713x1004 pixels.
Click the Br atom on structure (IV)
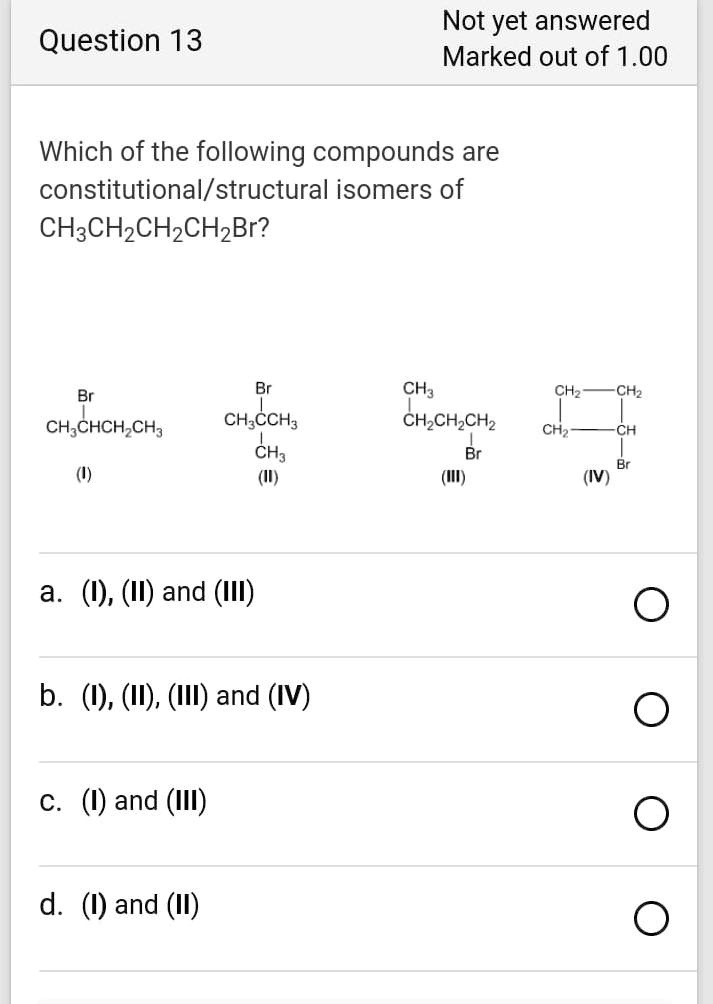click(x=623, y=463)
